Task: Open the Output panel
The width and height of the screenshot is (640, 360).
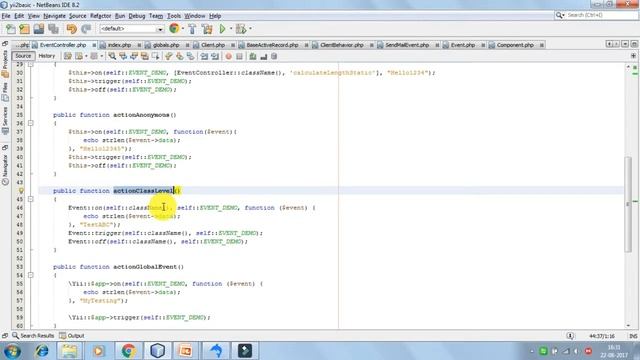Action: click(x=72, y=336)
